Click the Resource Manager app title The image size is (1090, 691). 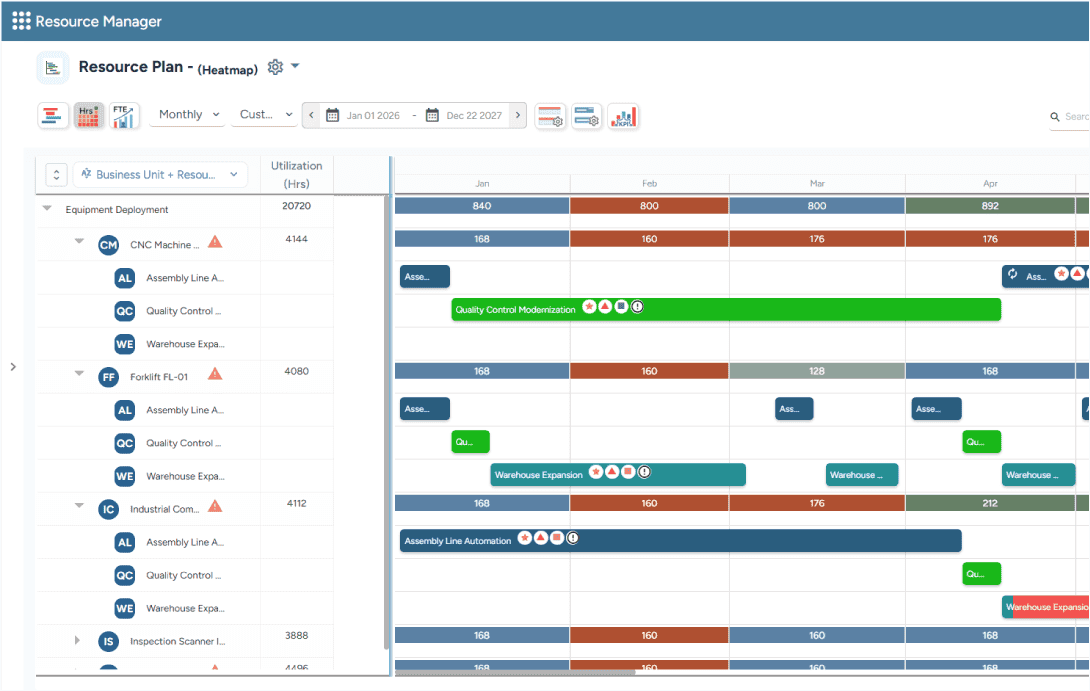click(x=99, y=22)
